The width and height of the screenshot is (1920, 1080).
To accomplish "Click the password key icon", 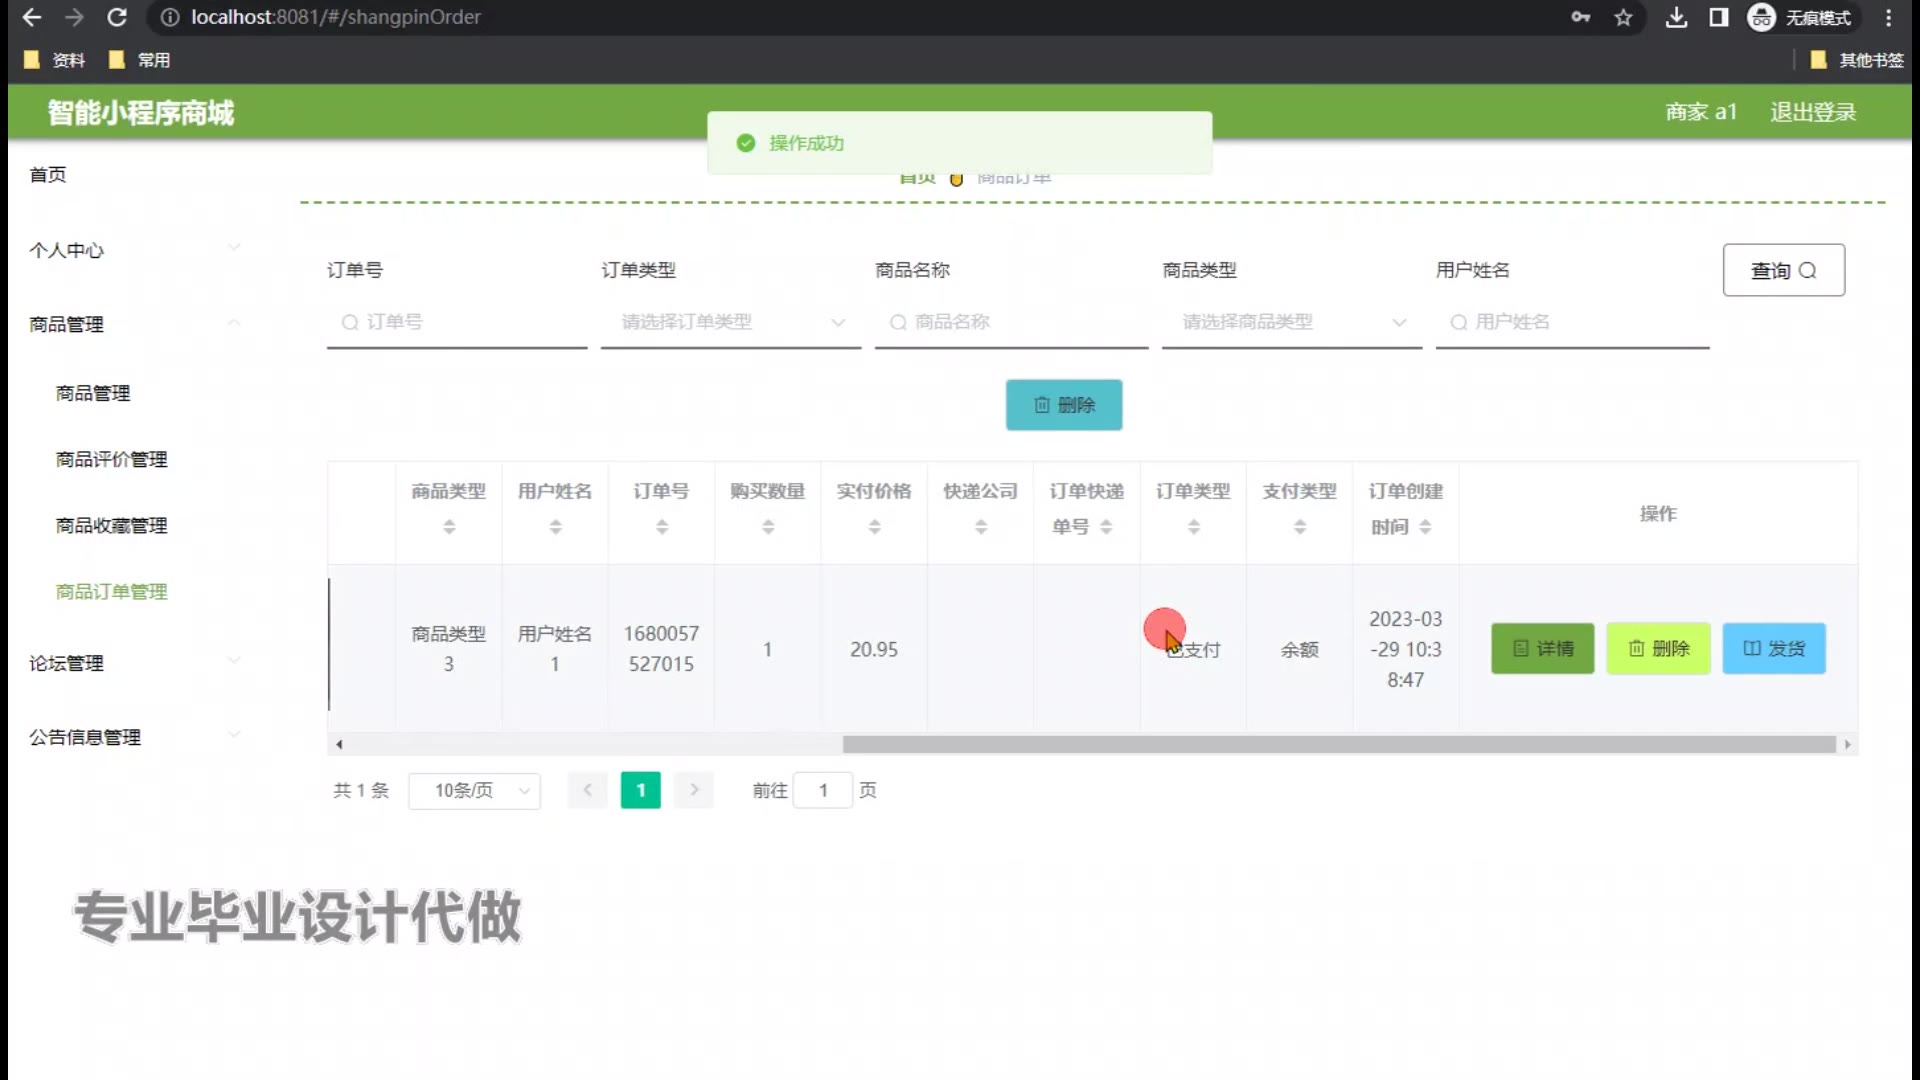I will (1581, 17).
